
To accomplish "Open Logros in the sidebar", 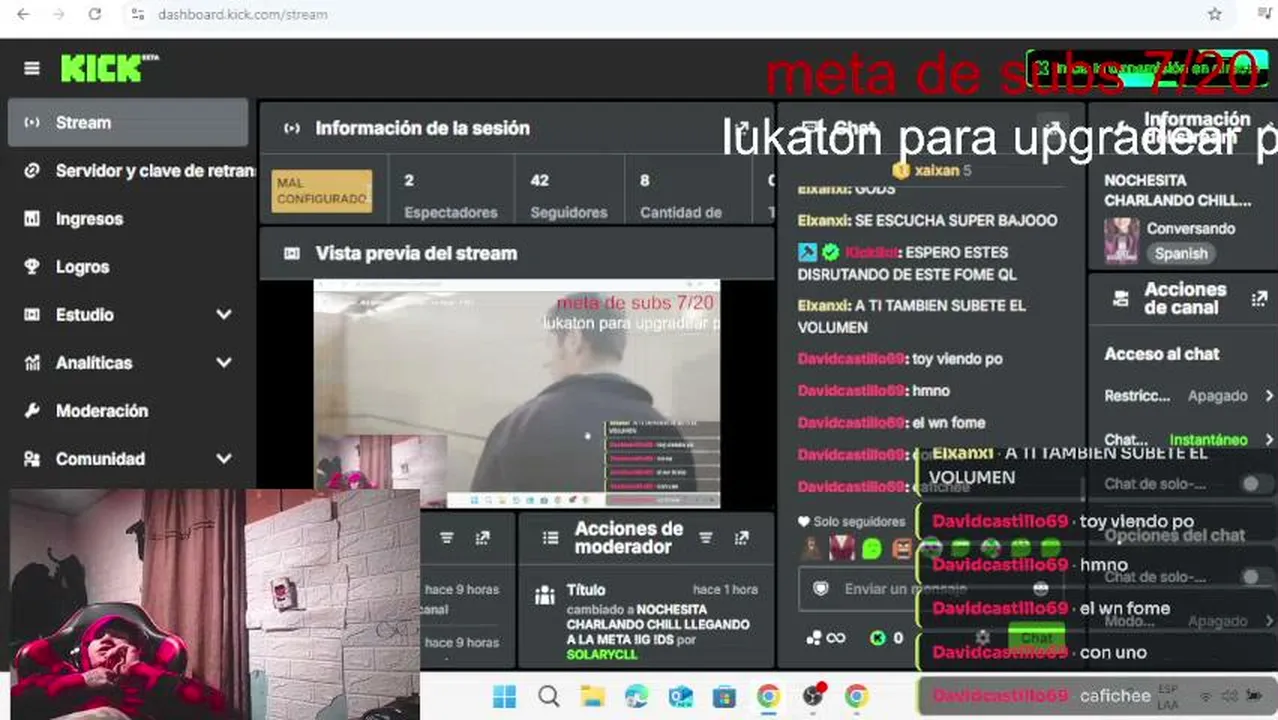I will coord(82,267).
